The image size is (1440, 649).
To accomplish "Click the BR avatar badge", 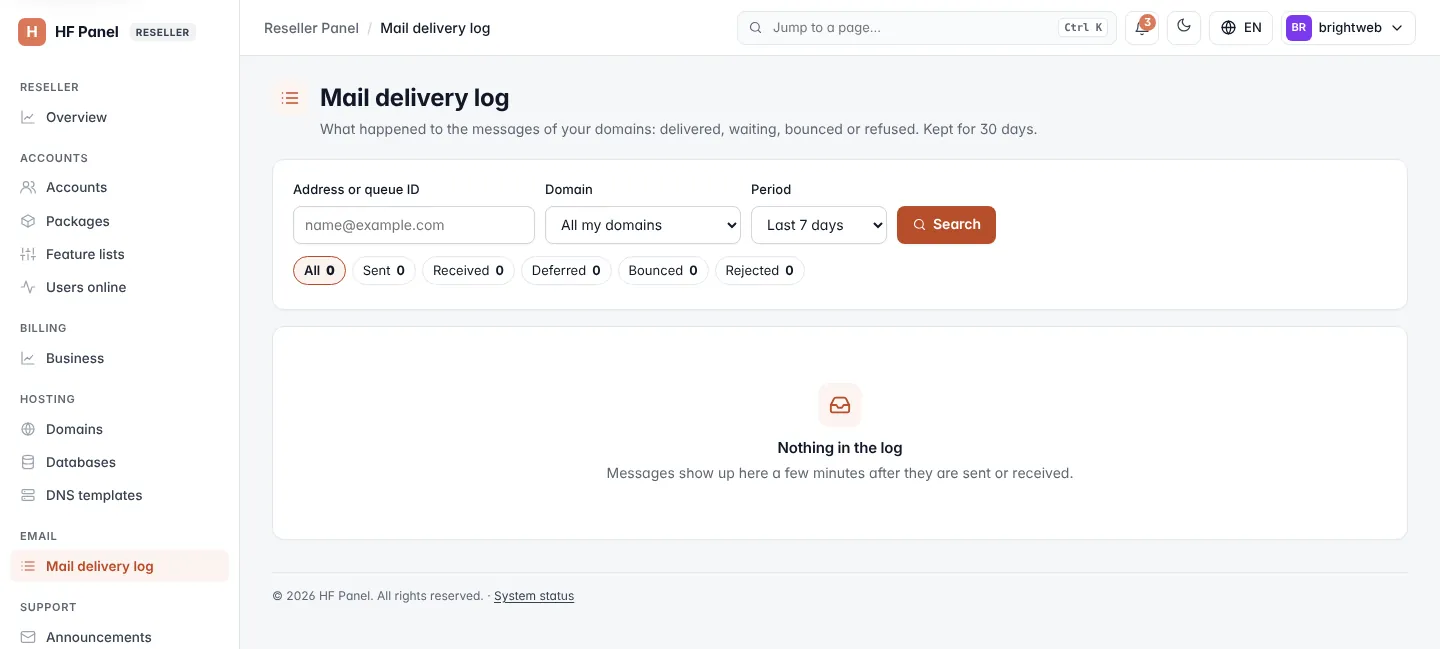I will 1298,28.
